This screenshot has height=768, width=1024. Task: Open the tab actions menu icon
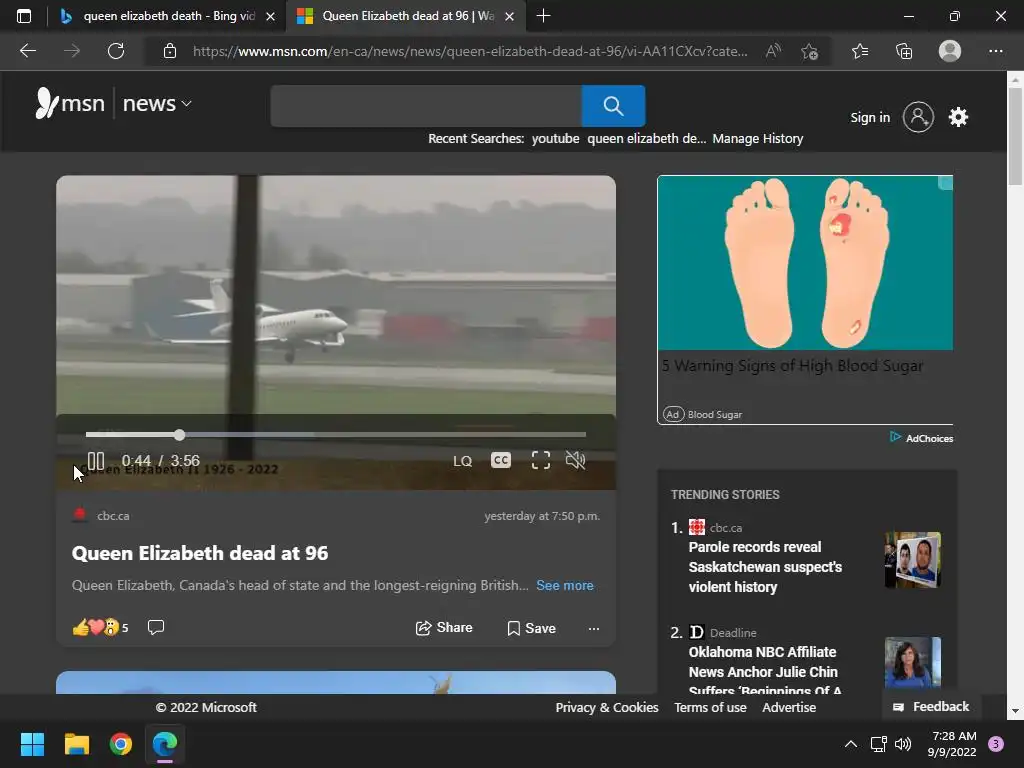[24, 16]
